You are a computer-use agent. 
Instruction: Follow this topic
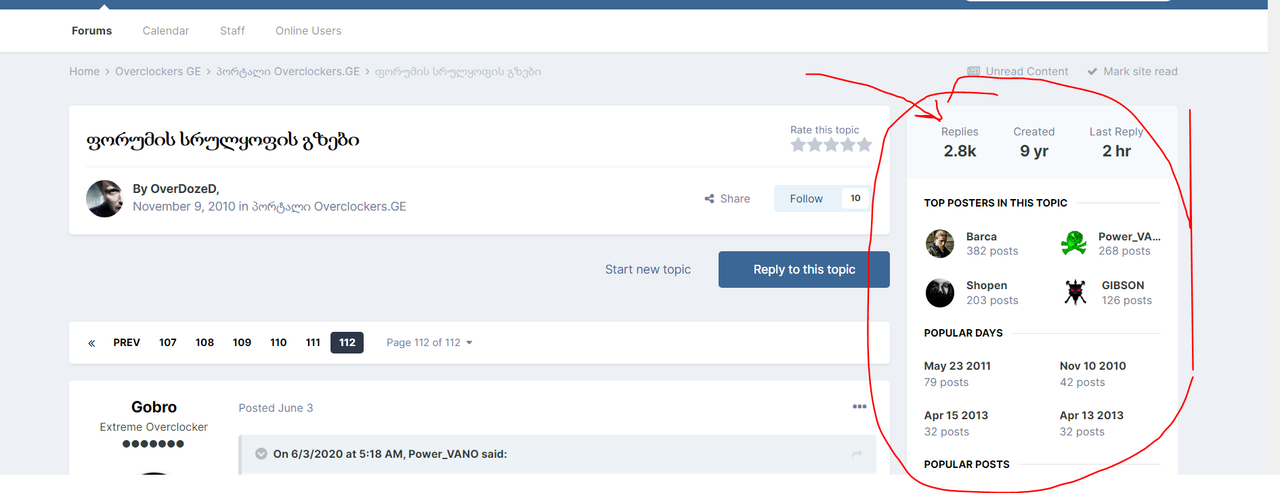coord(806,199)
